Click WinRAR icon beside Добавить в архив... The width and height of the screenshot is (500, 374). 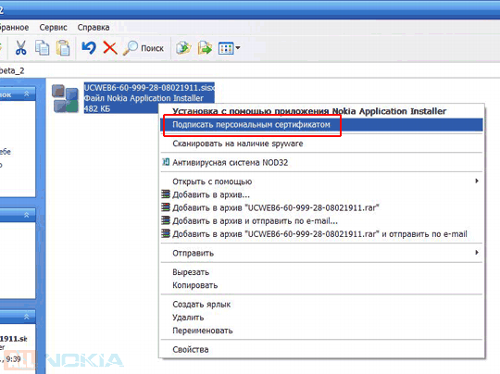[x=166, y=194]
